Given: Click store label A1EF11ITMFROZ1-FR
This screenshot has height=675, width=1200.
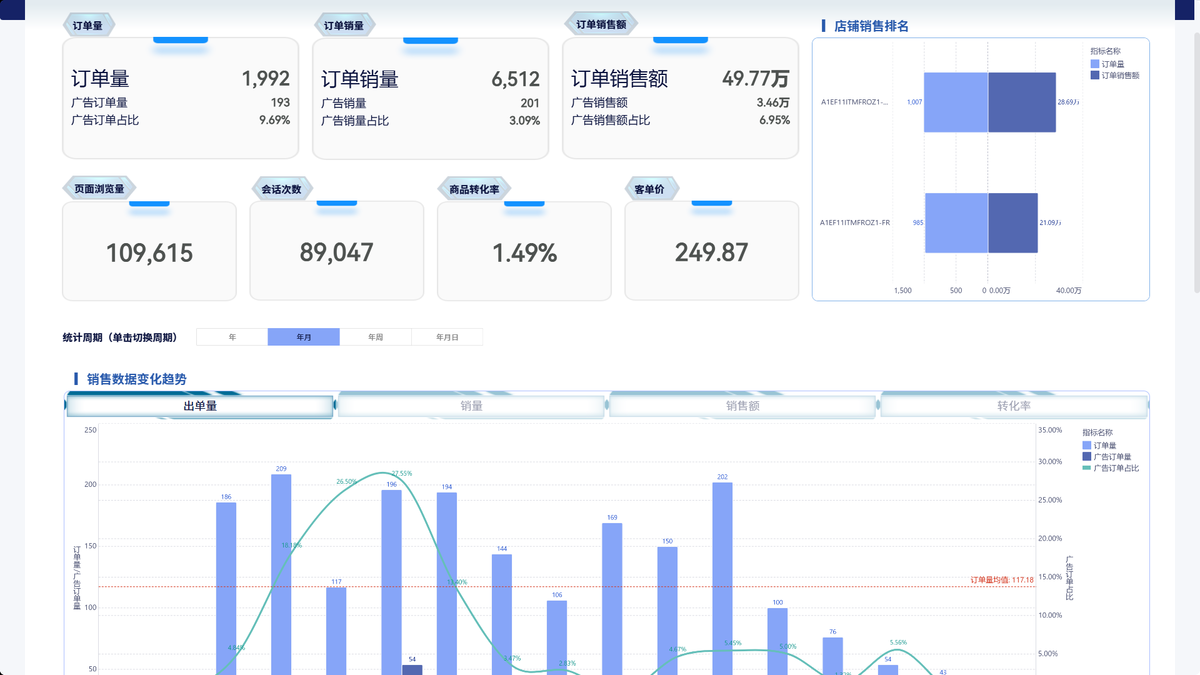Looking at the screenshot, I should click(855, 223).
